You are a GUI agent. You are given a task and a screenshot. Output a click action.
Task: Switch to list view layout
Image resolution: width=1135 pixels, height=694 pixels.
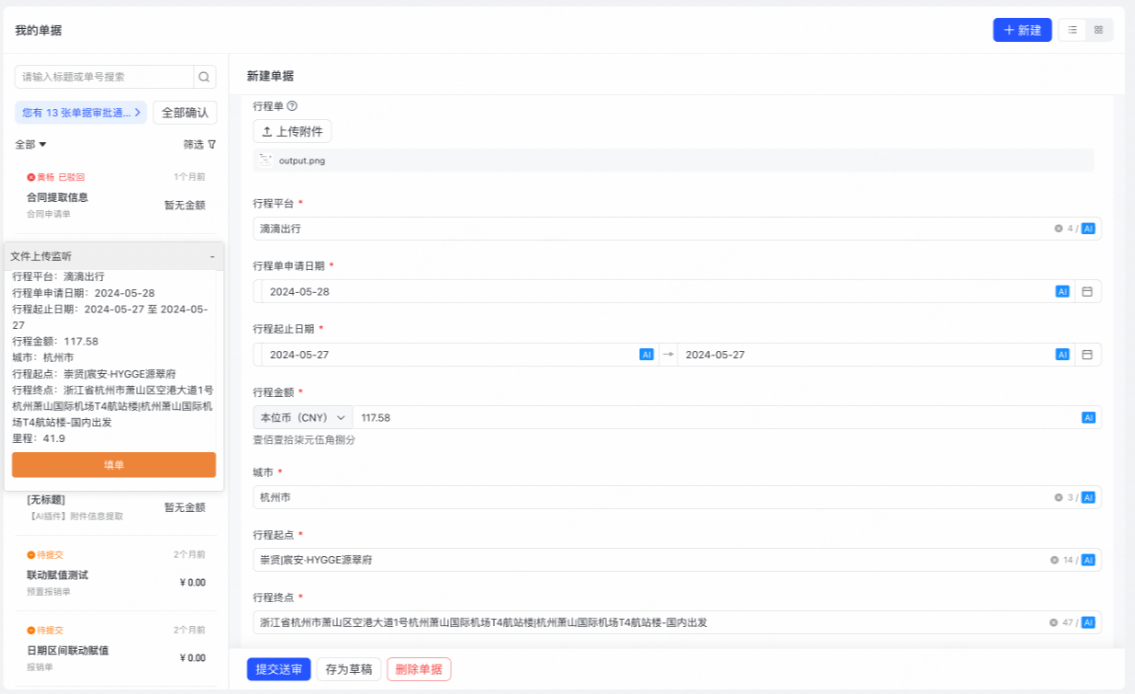click(1072, 30)
